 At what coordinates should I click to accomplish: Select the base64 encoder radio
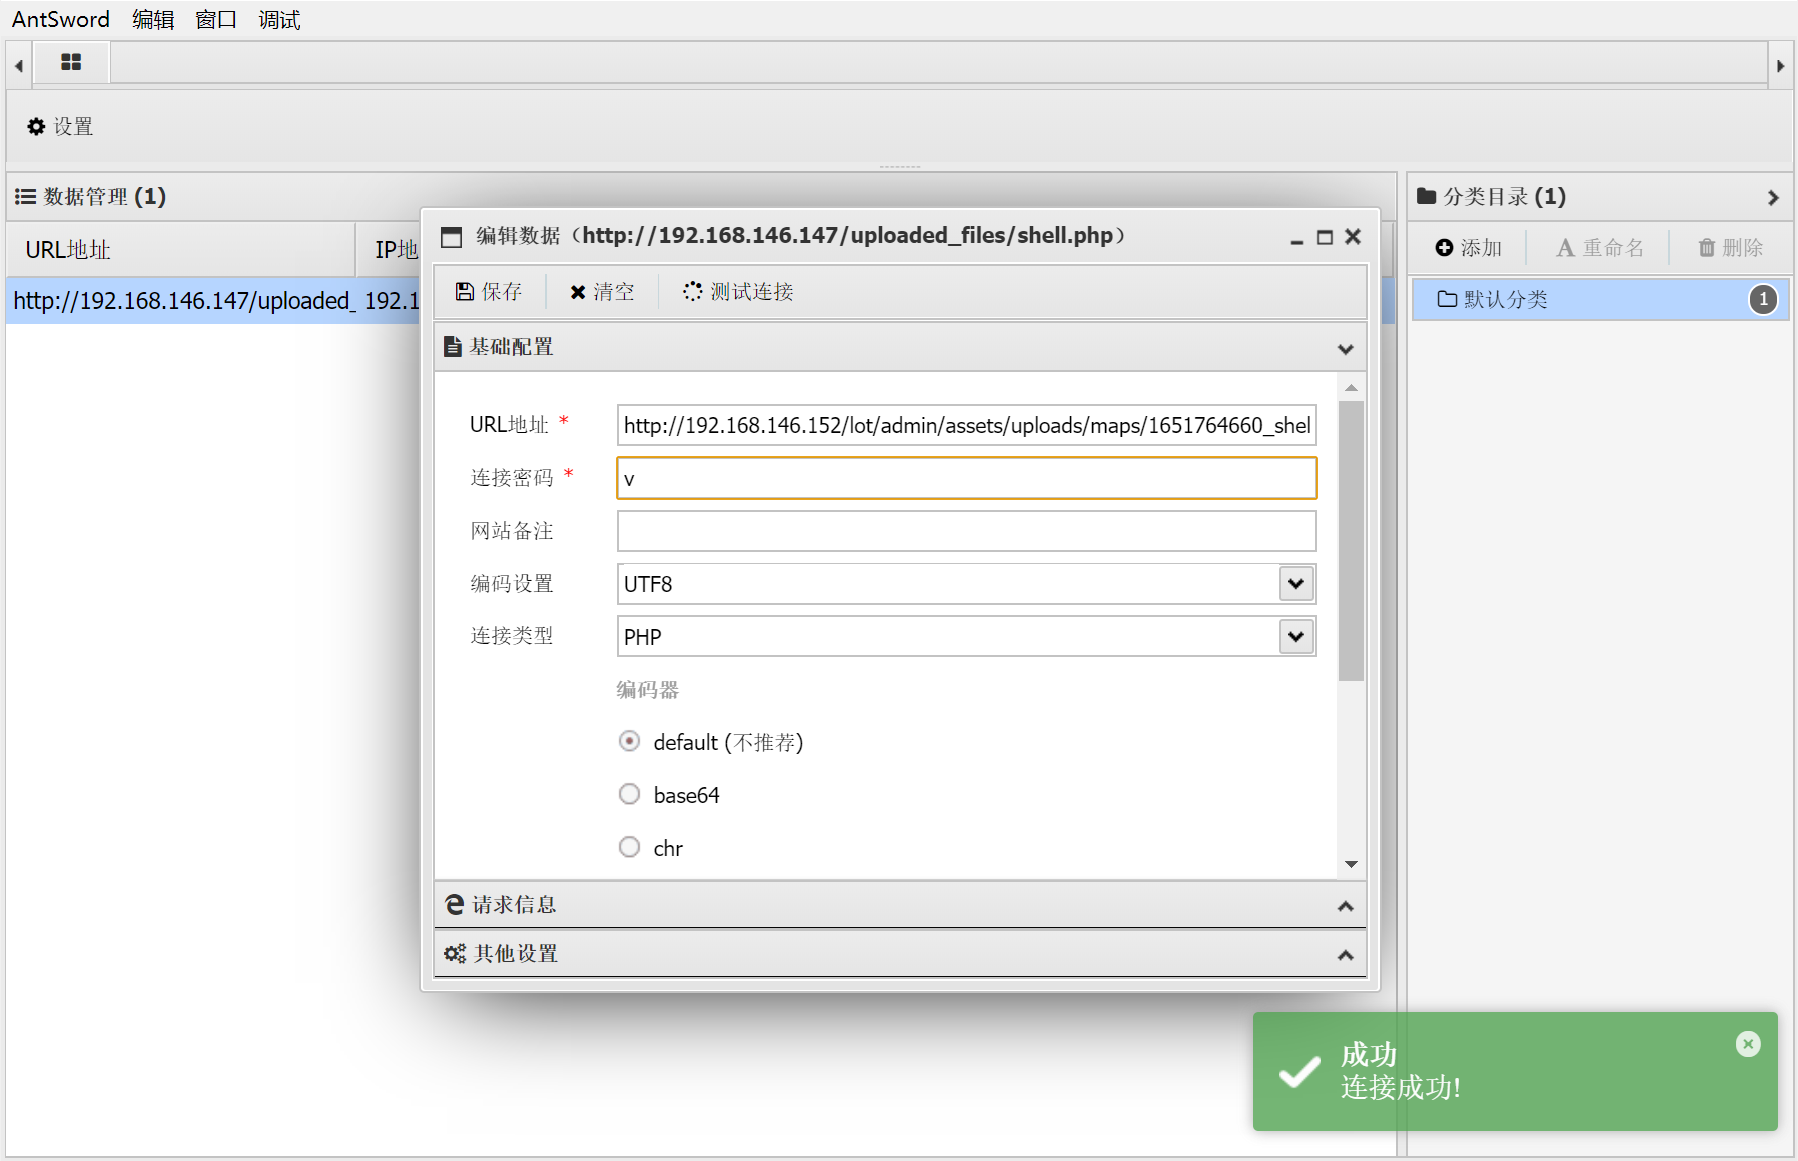629,795
